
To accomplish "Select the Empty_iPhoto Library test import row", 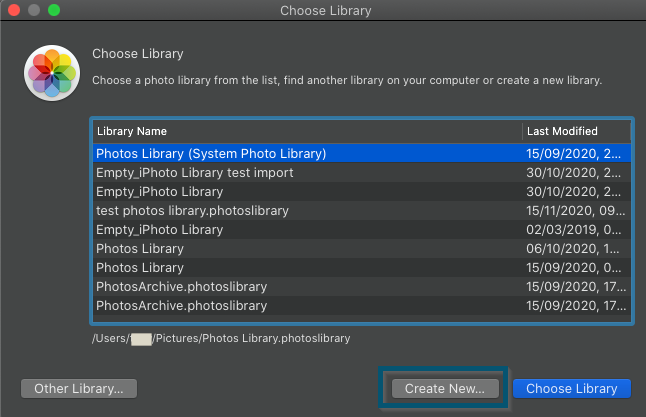I will pos(362,173).
